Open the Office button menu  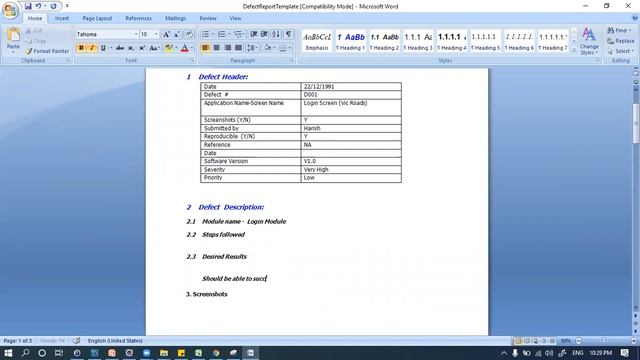tap(10, 10)
